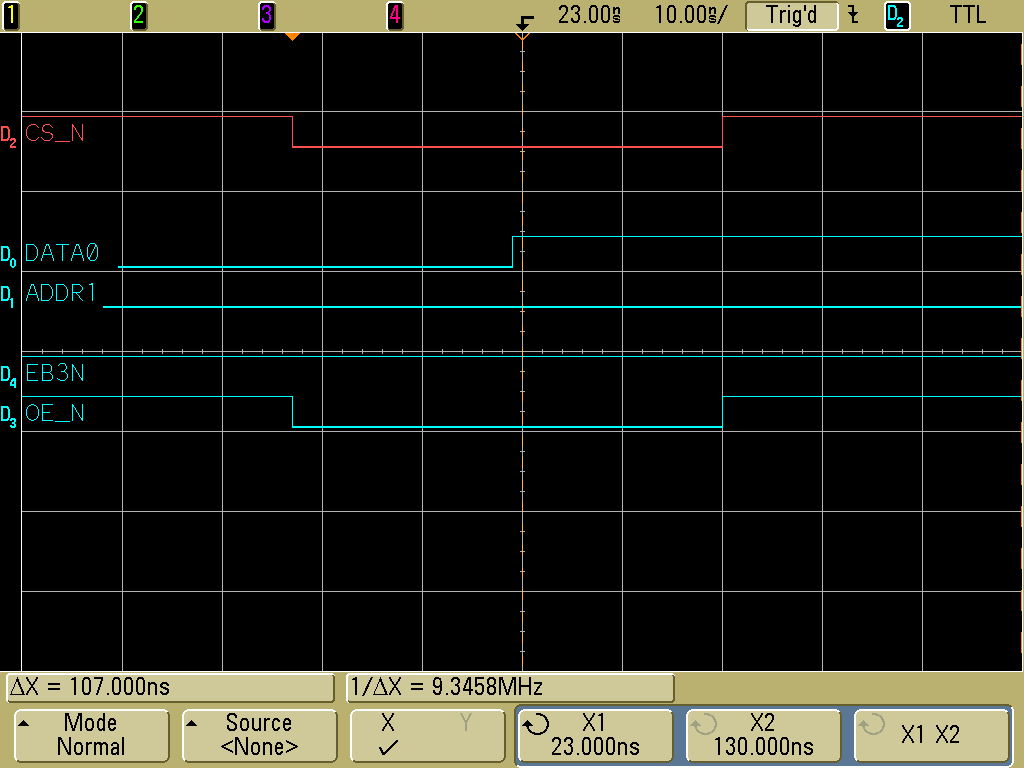Select analog channel 4 indicator

click(x=395, y=15)
